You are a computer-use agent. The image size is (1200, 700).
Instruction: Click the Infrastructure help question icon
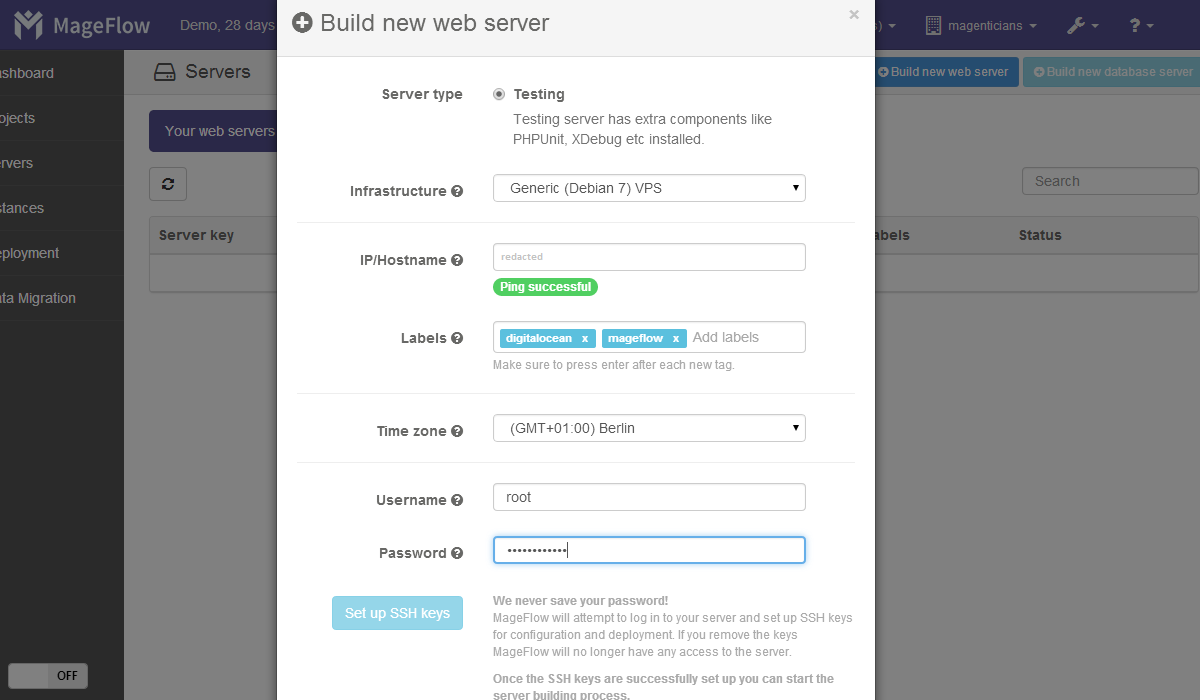coord(457,191)
